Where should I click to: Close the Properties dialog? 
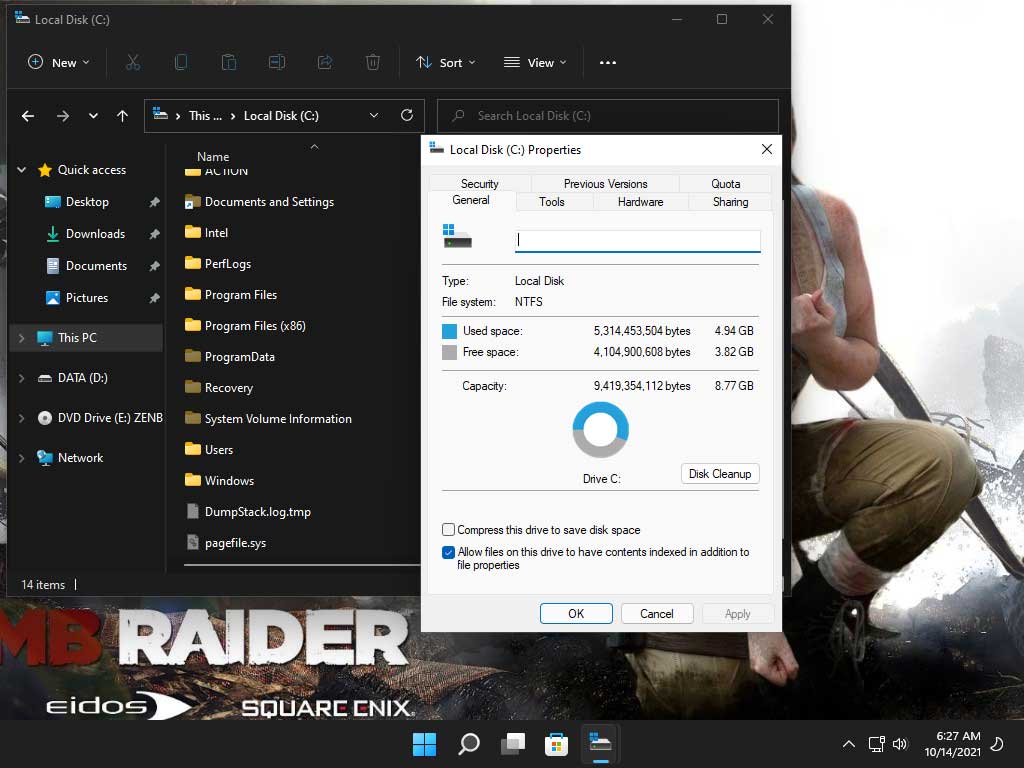click(767, 150)
